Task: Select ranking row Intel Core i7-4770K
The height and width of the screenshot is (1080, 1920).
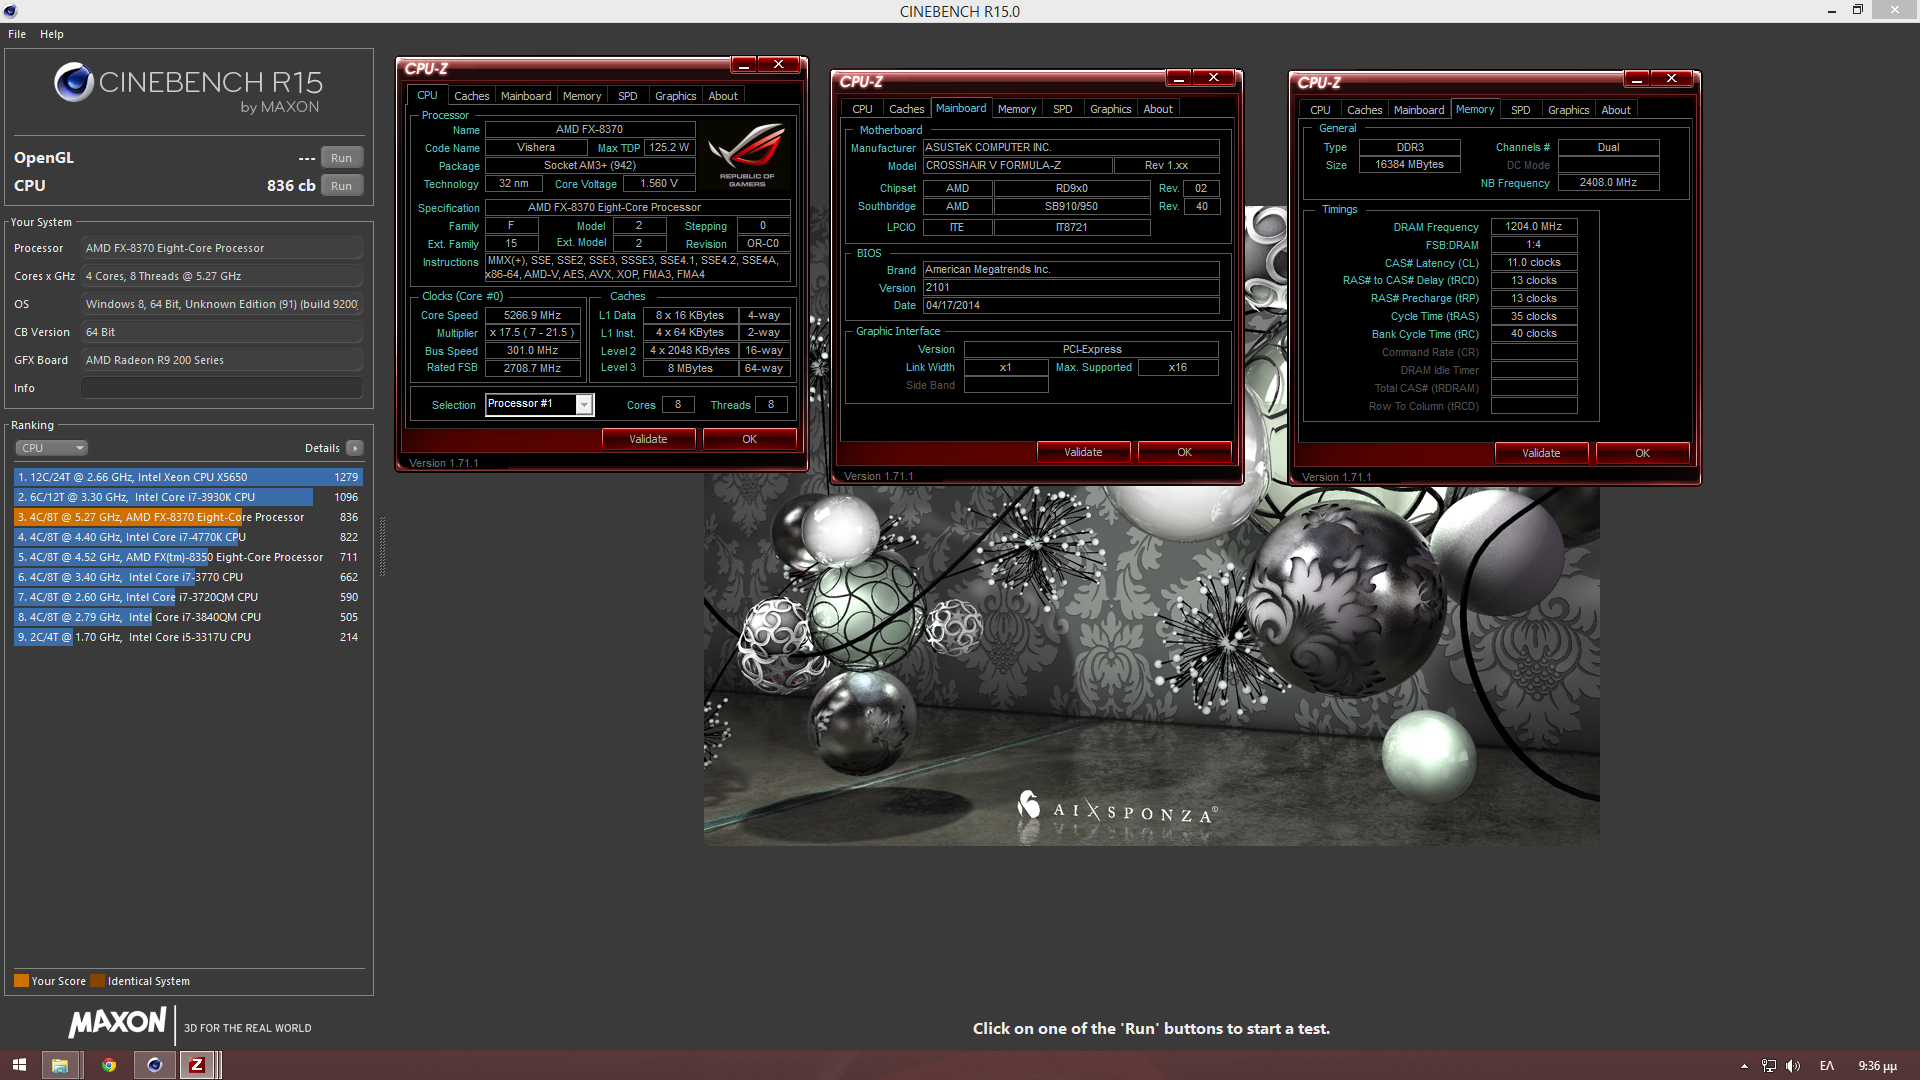Action: coord(188,537)
